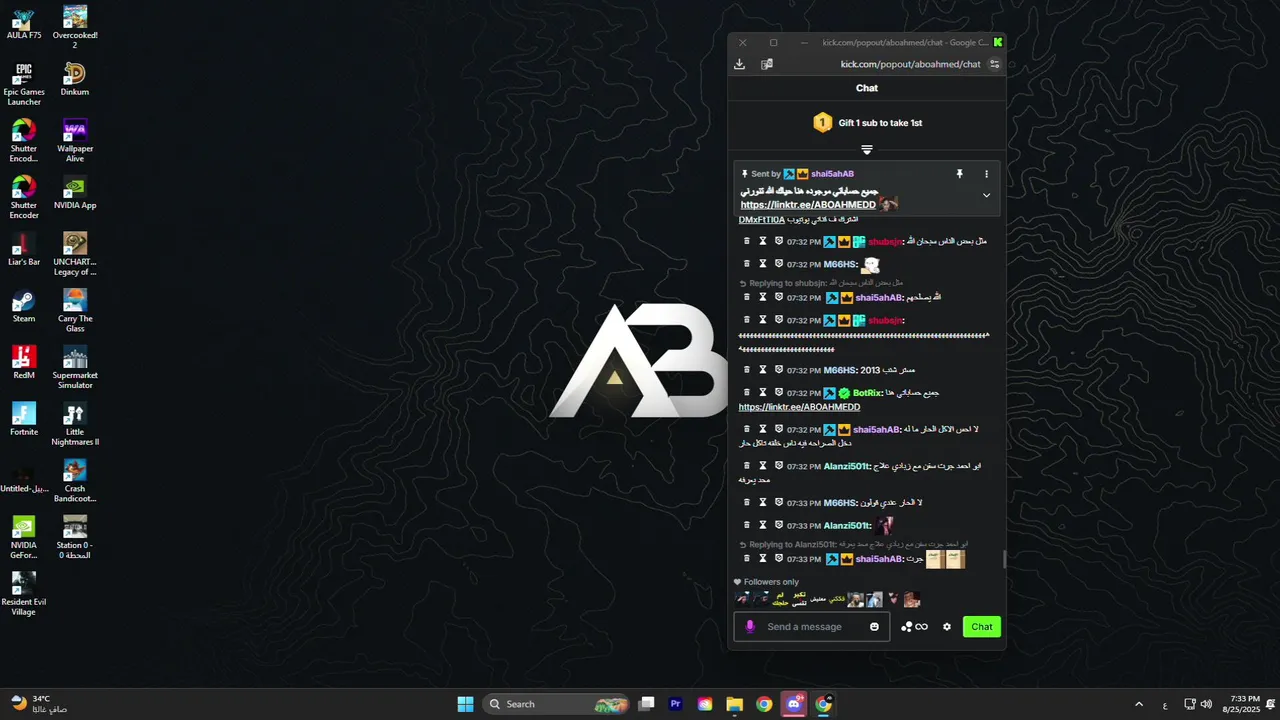The width and height of the screenshot is (1280, 720).
Task: Timeout Alanzi501t on 07:33 PM message
Action: [762, 525]
